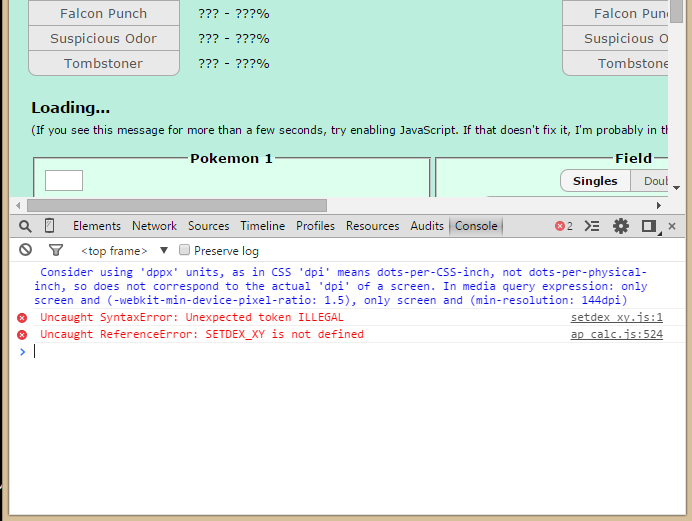The height and width of the screenshot is (521, 692).
Task: Select the Singles format option
Action: (x=594, y=181)
